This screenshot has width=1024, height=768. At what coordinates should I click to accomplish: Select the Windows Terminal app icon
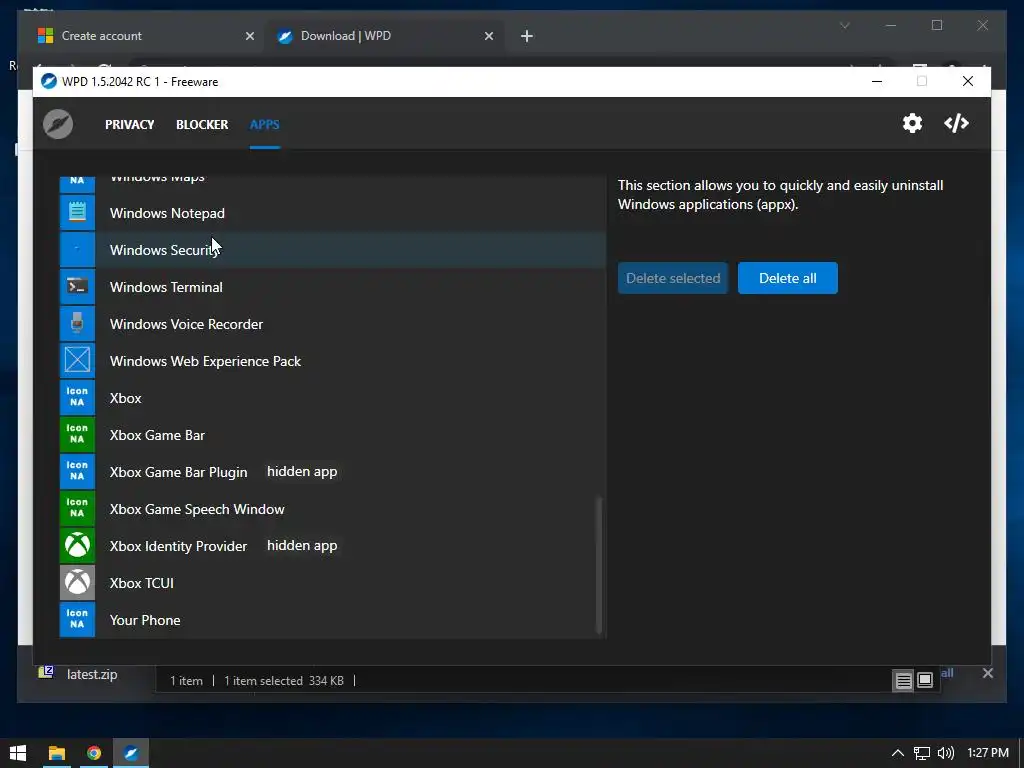pyautogui.click(x=77, y=287)
